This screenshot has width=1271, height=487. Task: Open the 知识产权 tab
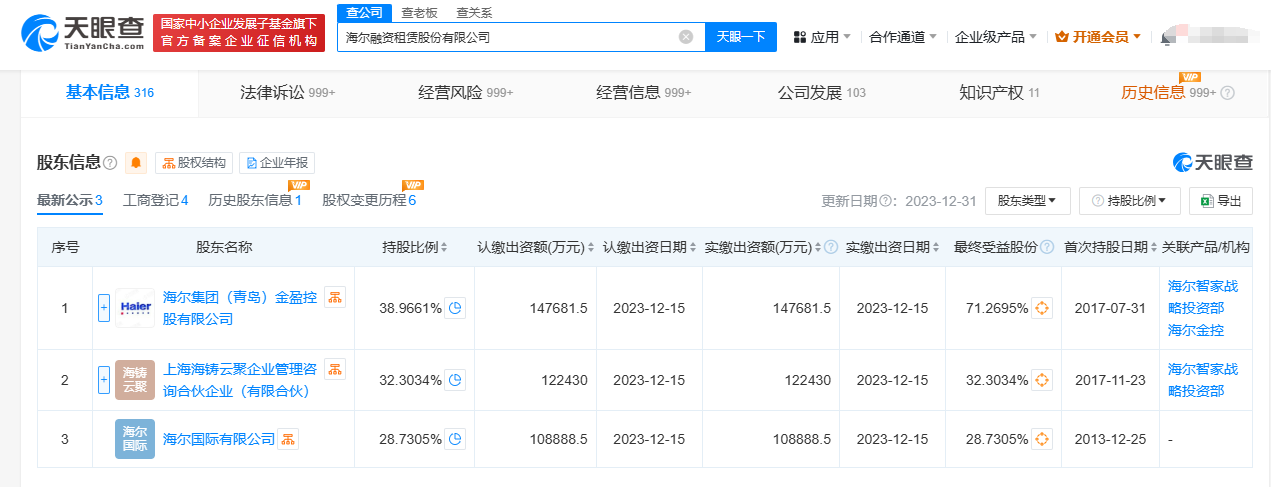1000,93
